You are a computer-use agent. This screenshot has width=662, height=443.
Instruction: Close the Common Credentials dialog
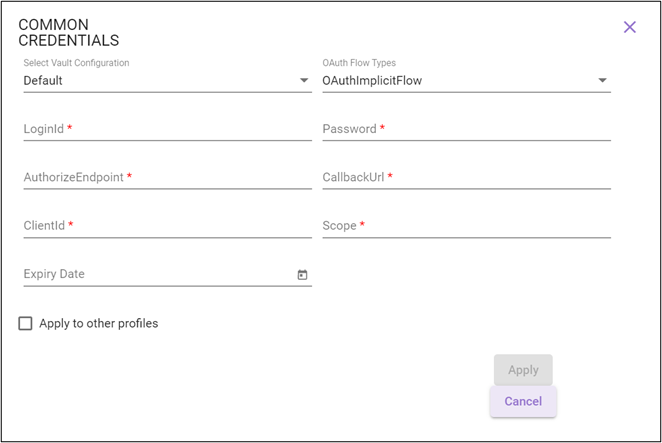(630, 27)
